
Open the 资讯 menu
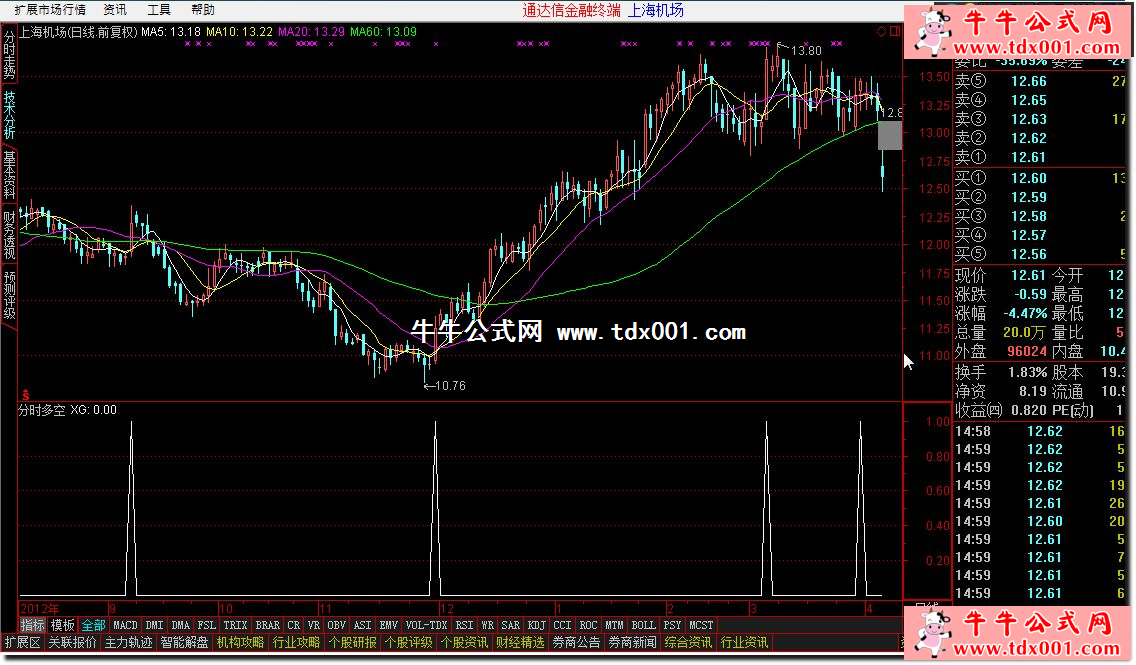115,10
